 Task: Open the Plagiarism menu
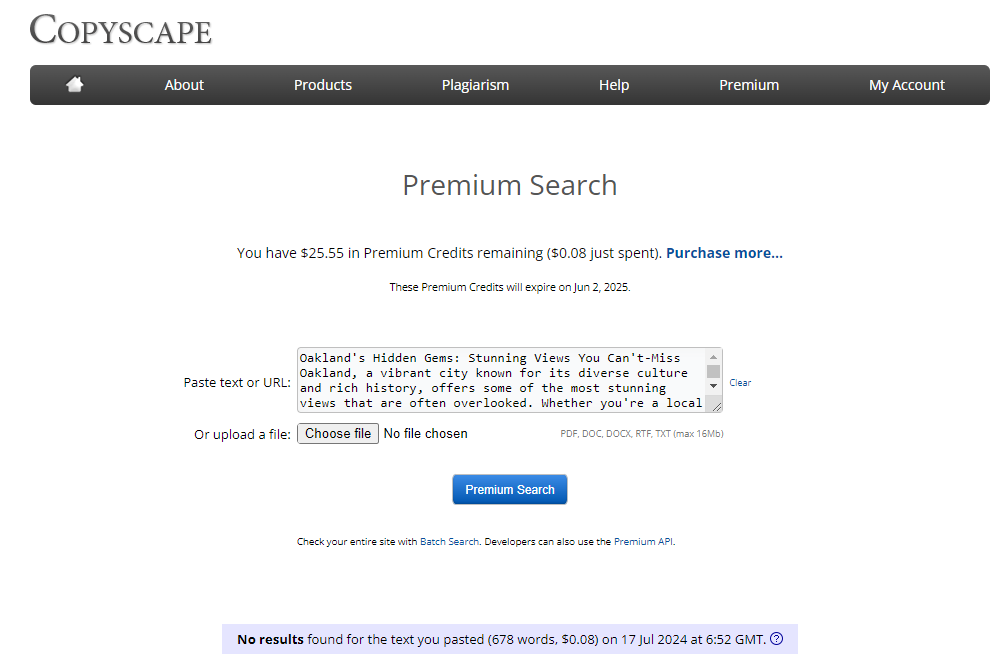(475, 85)
